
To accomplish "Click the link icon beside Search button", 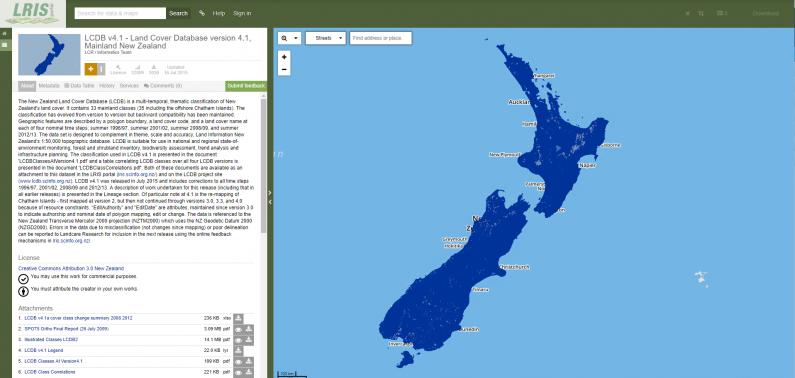I will click(x=202, y=14).
